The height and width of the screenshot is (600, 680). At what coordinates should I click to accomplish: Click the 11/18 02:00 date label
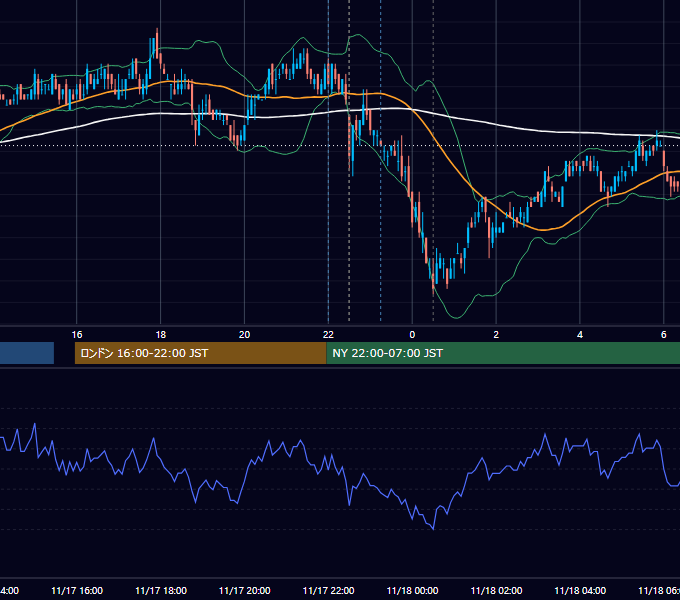coord(496,590)
